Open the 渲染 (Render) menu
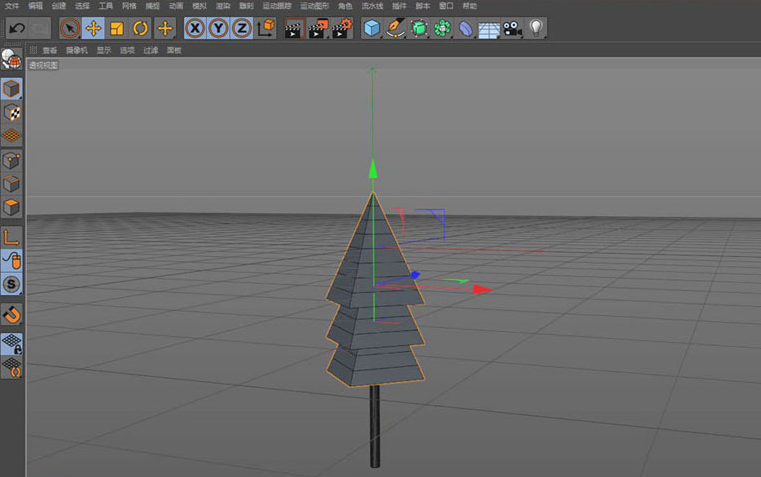Viewport: 761px width, 477px height. 223,6
